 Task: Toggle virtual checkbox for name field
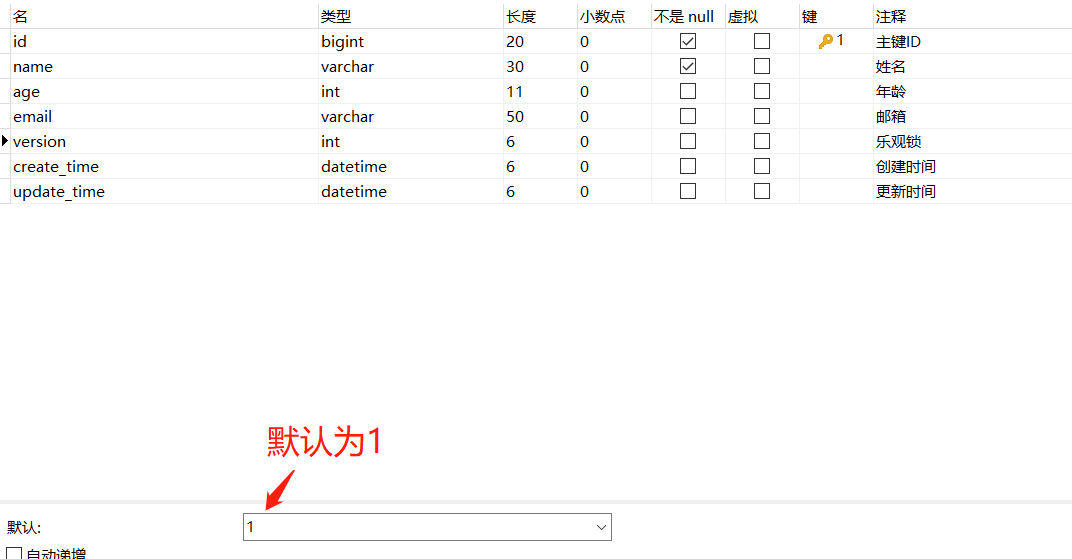pos(762,66)
